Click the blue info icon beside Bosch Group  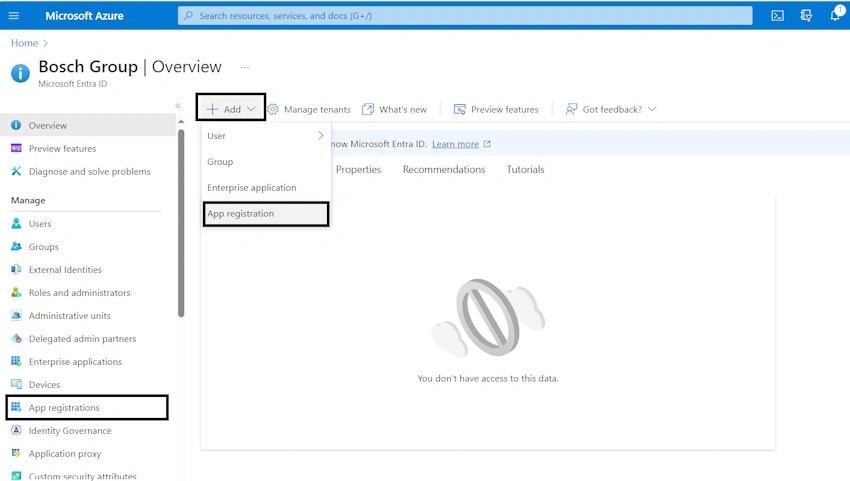click(20, 73)
